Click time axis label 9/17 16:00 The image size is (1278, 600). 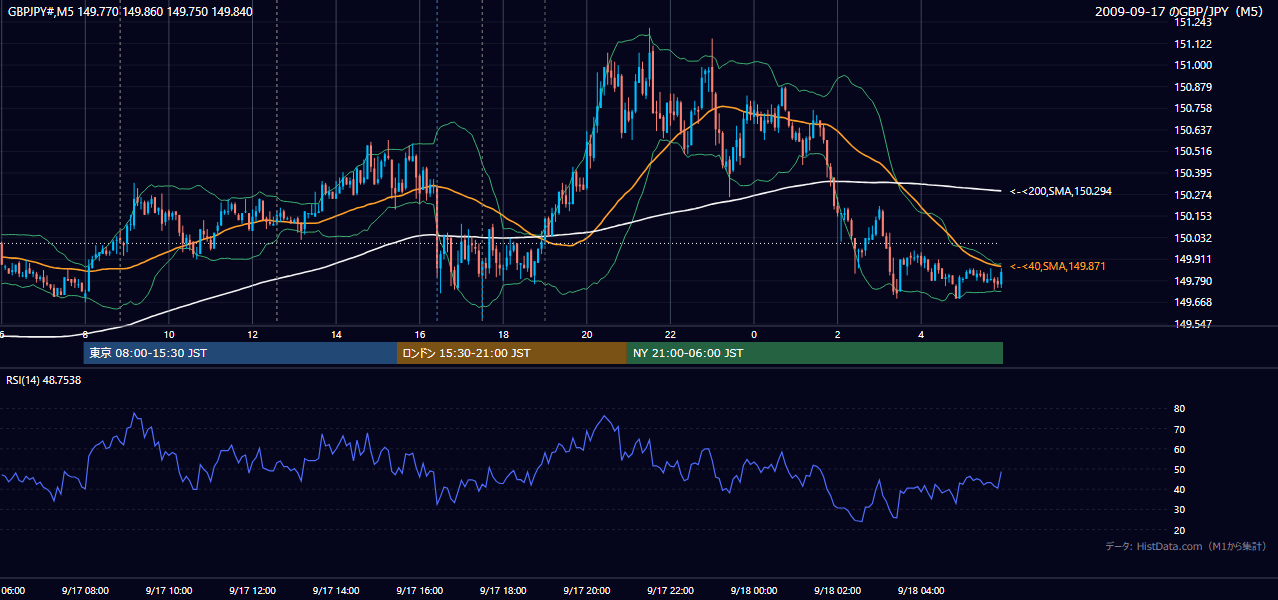[420, 590]
